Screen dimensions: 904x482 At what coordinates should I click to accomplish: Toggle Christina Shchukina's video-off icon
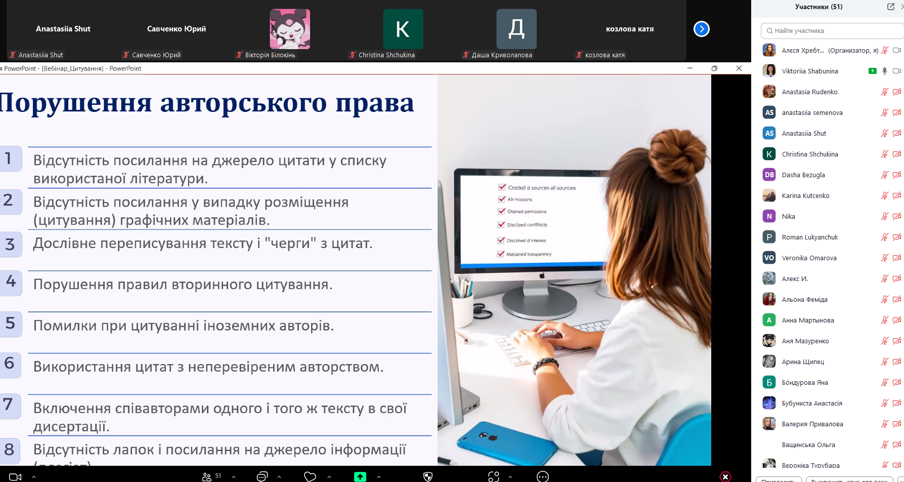click(897, 154)
